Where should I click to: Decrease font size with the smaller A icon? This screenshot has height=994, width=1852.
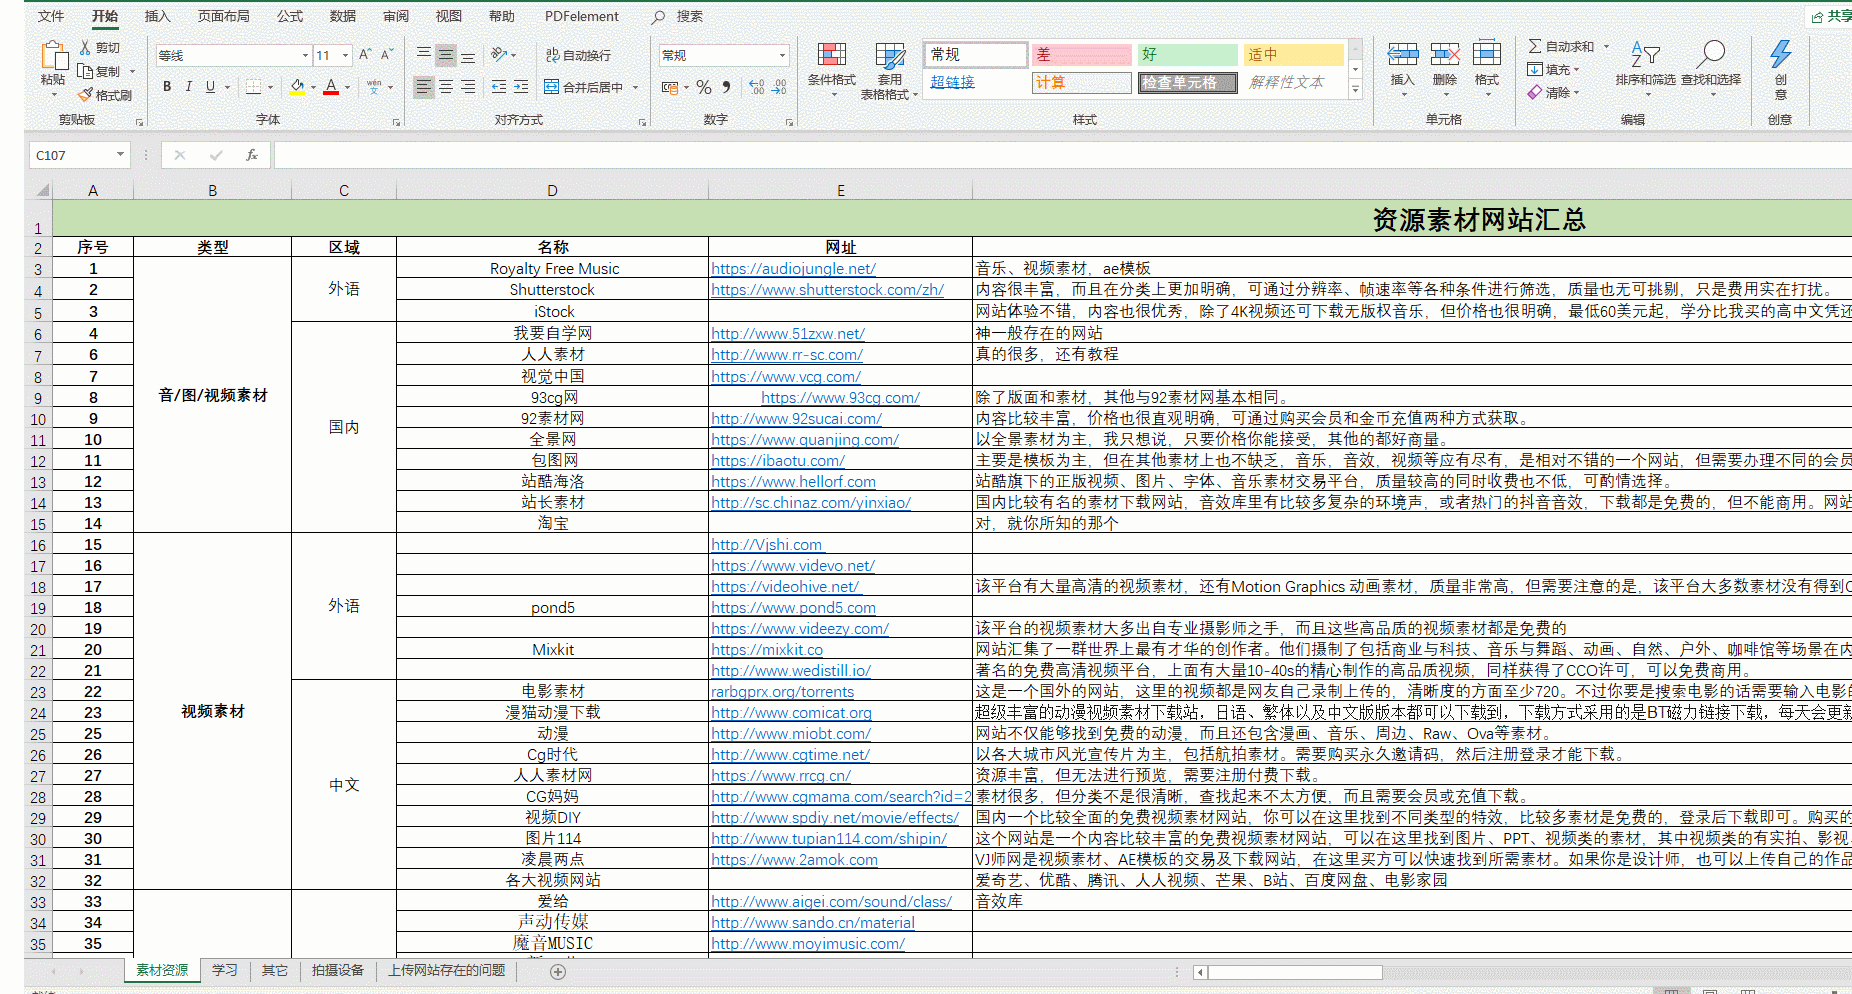coord(387,55)
